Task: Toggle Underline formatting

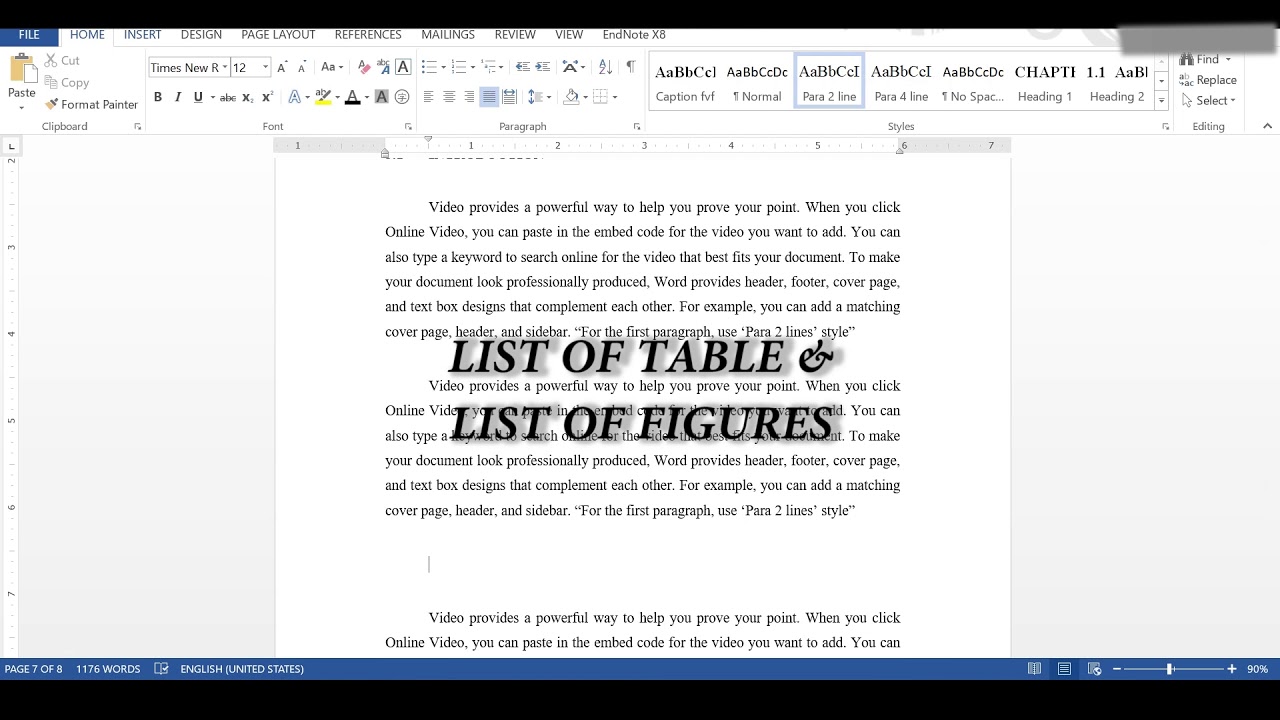Action: coord(198,97)
